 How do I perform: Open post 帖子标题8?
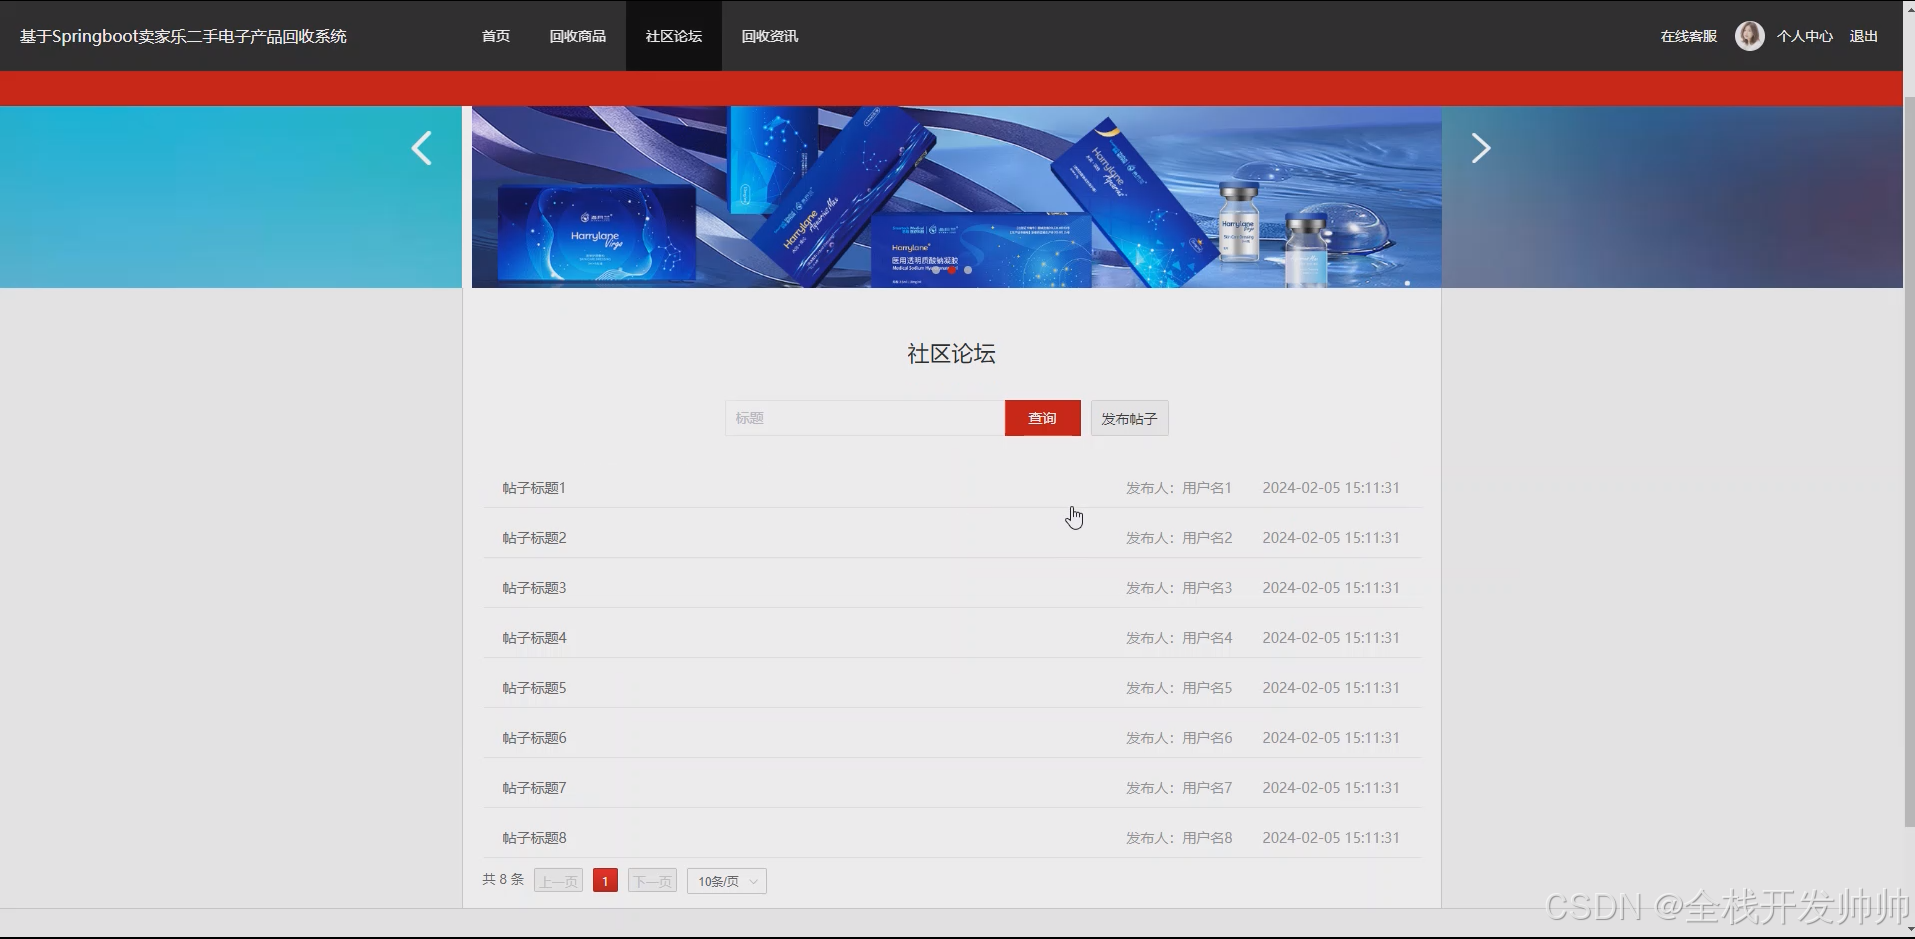(x=534, y=838)
